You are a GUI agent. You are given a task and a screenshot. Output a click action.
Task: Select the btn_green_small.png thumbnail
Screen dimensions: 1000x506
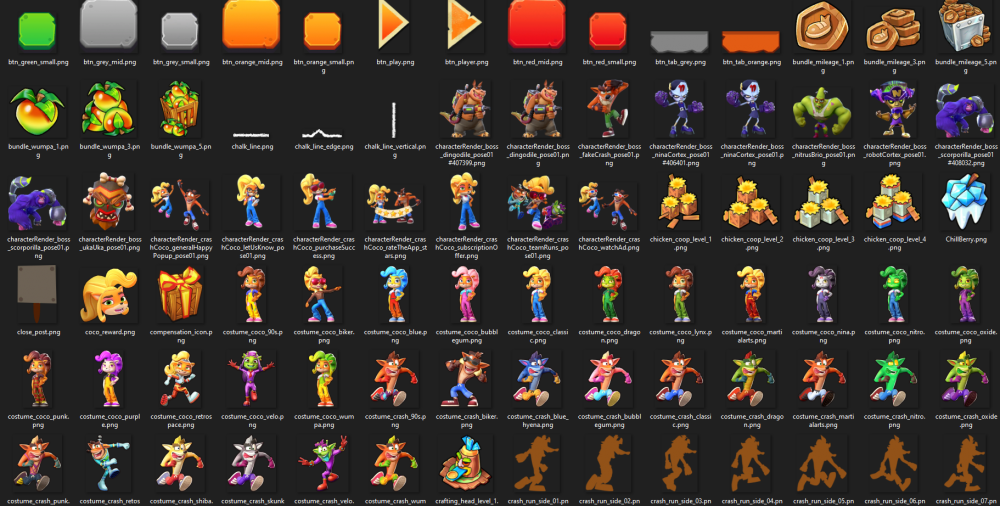point(37,31)
